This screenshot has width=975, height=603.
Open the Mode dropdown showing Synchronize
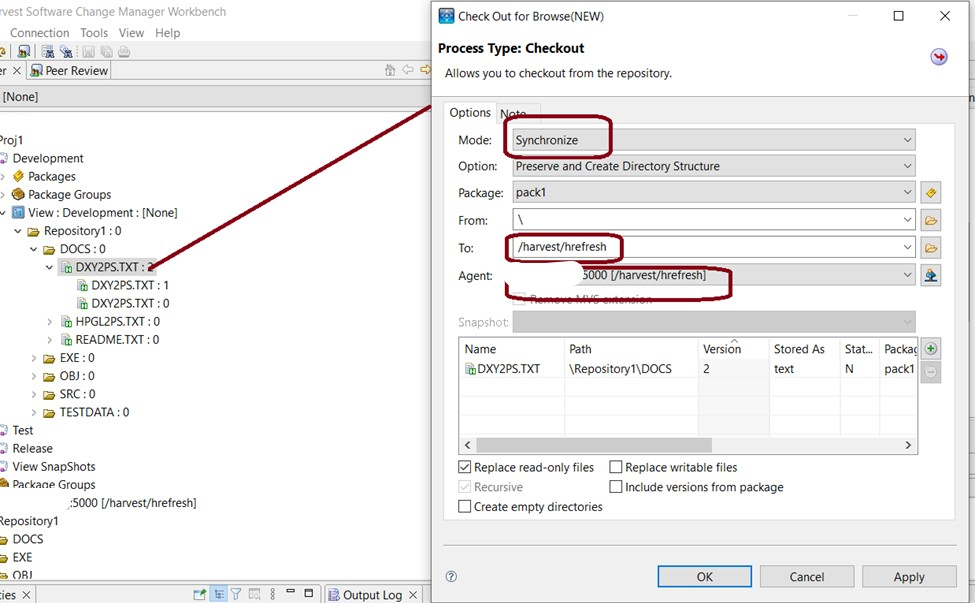[713, 140]
